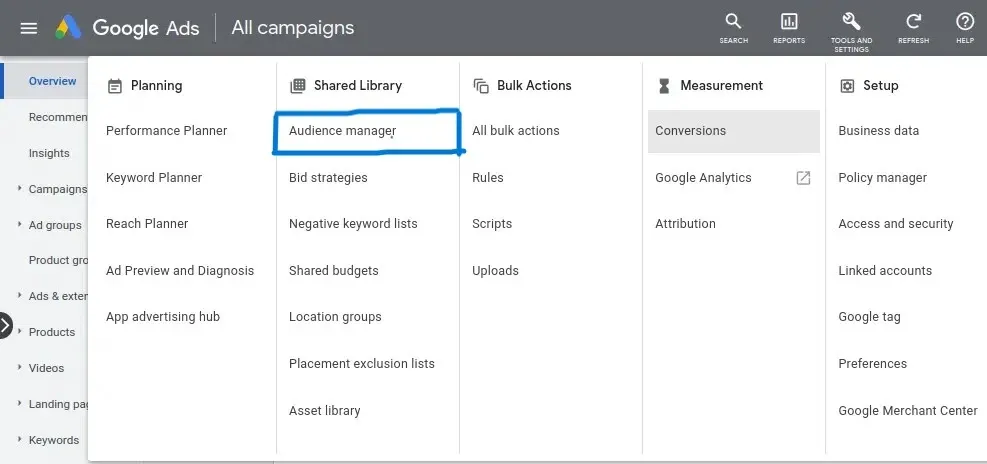Click the Shared Library column heading

point(358,86)
